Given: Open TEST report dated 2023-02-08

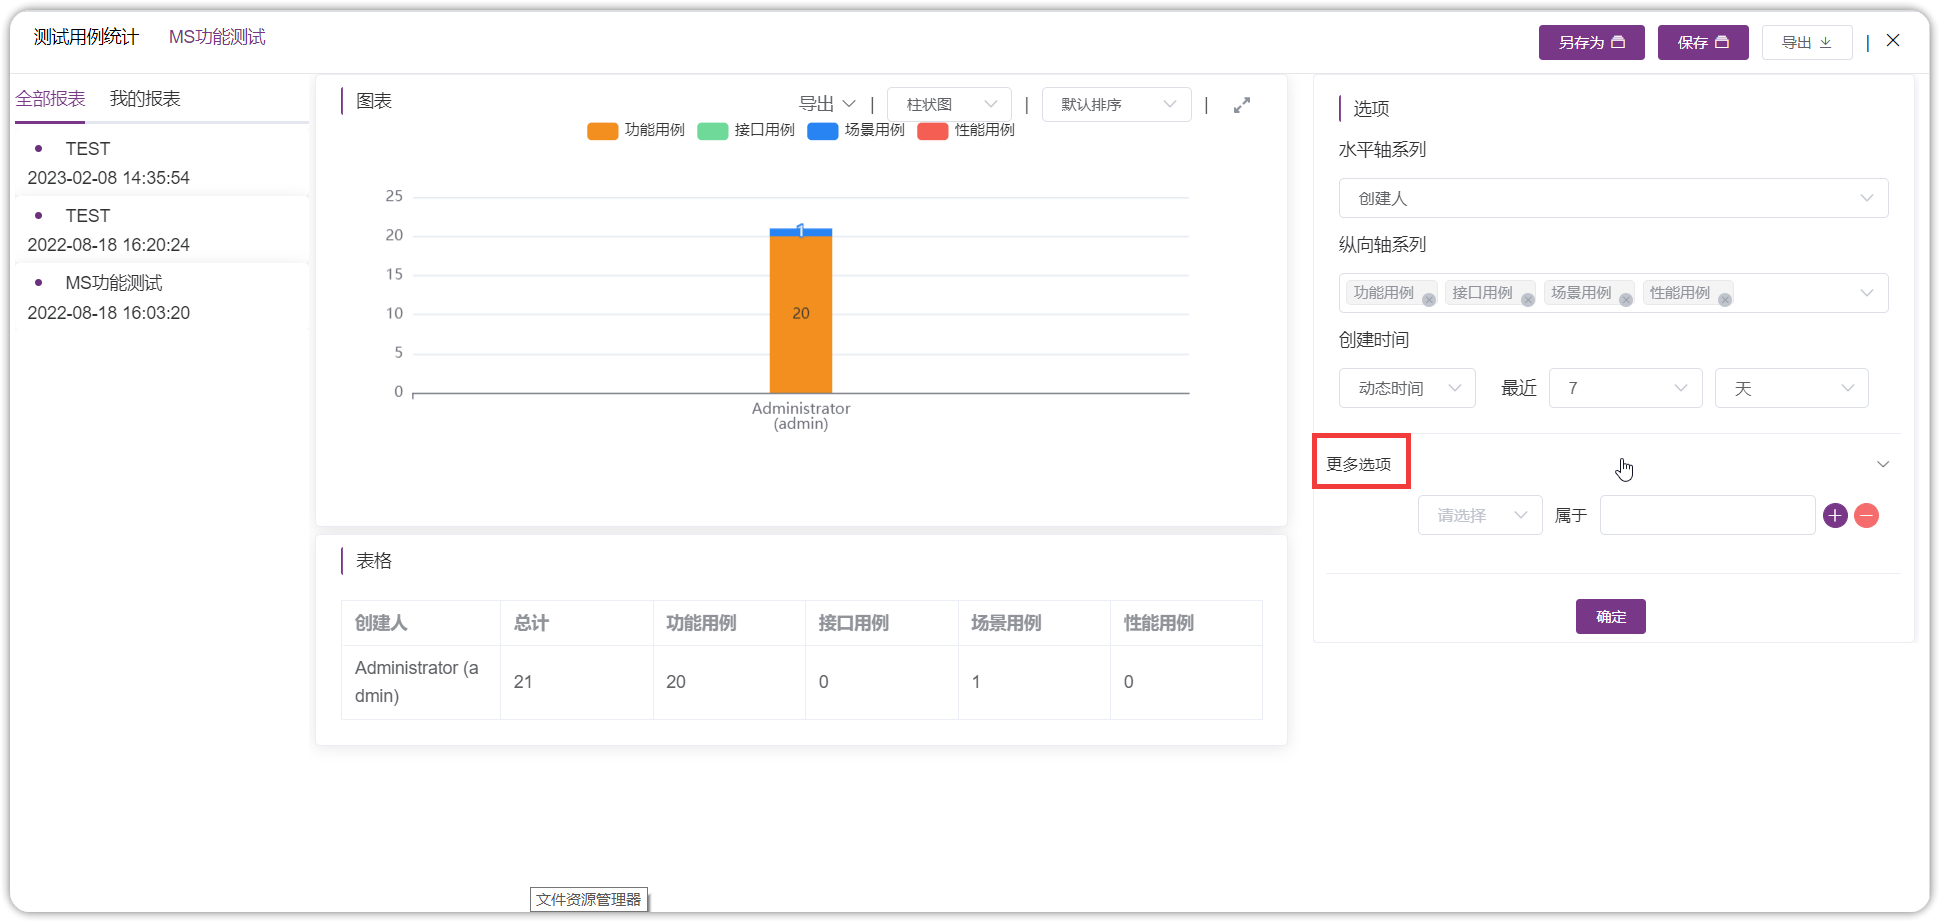Looking at the screenshot, I should [162, 163].
